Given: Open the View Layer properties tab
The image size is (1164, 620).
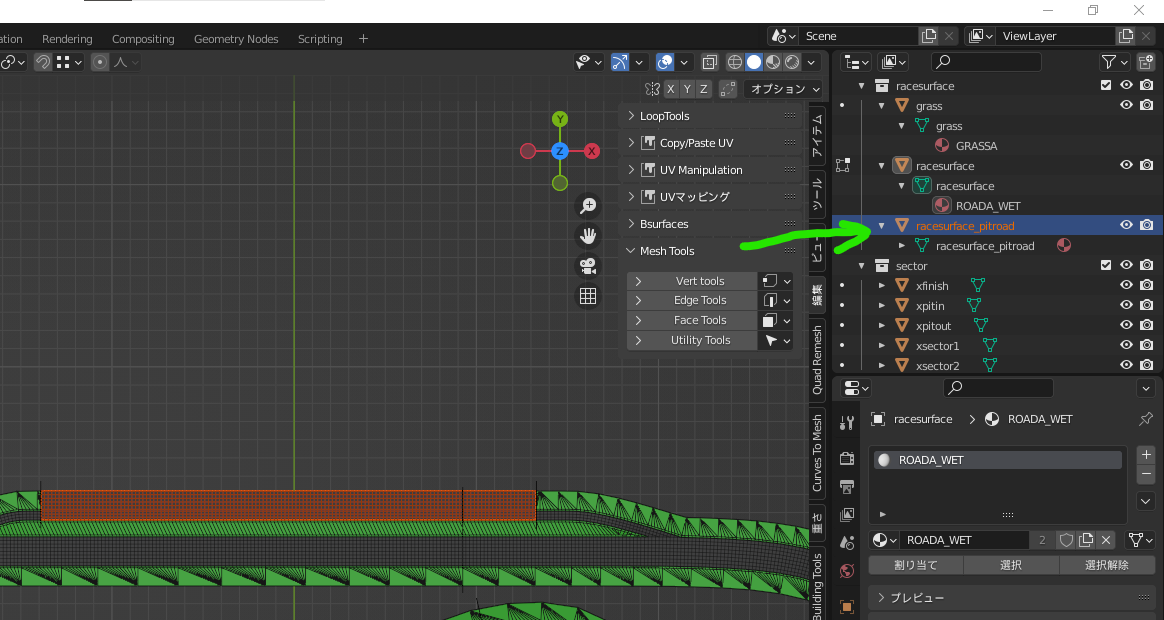Looking at the screenshot, I should click(x=846, y=515).
